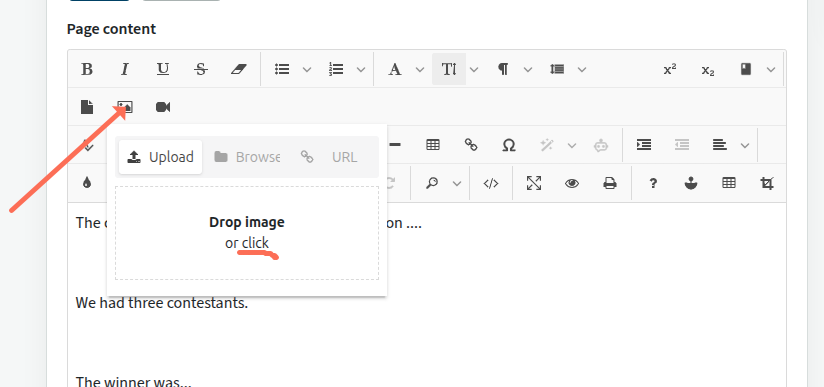Image resolution: width=824 pixels, height=387 pixels.
Task: Expand line height dropdown arrow
Action: click(582, 69)
